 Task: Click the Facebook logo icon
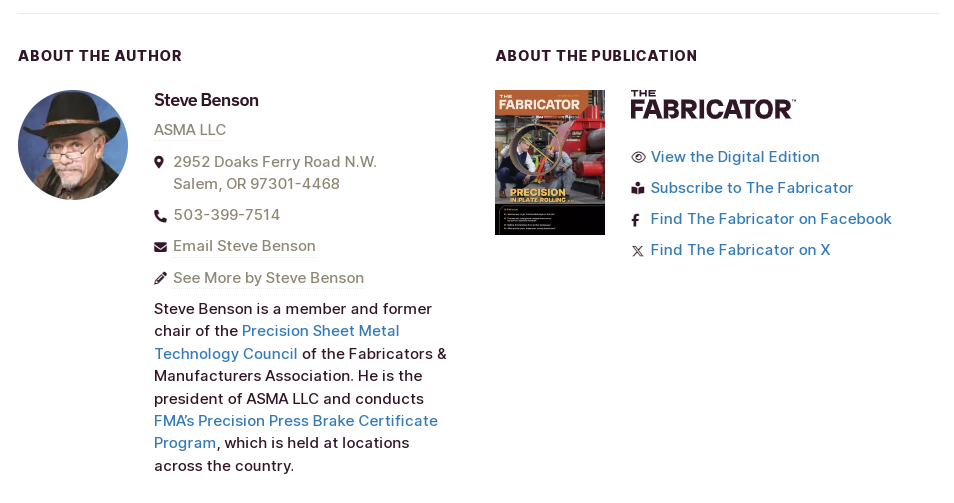tap(635, 220)
